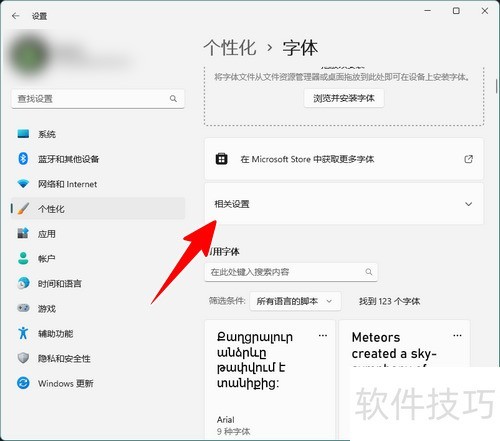Click the 浏览并安装字体 button
Viewport: 500px width, 441px height.
pyautogui.click(x=344, y=98)
